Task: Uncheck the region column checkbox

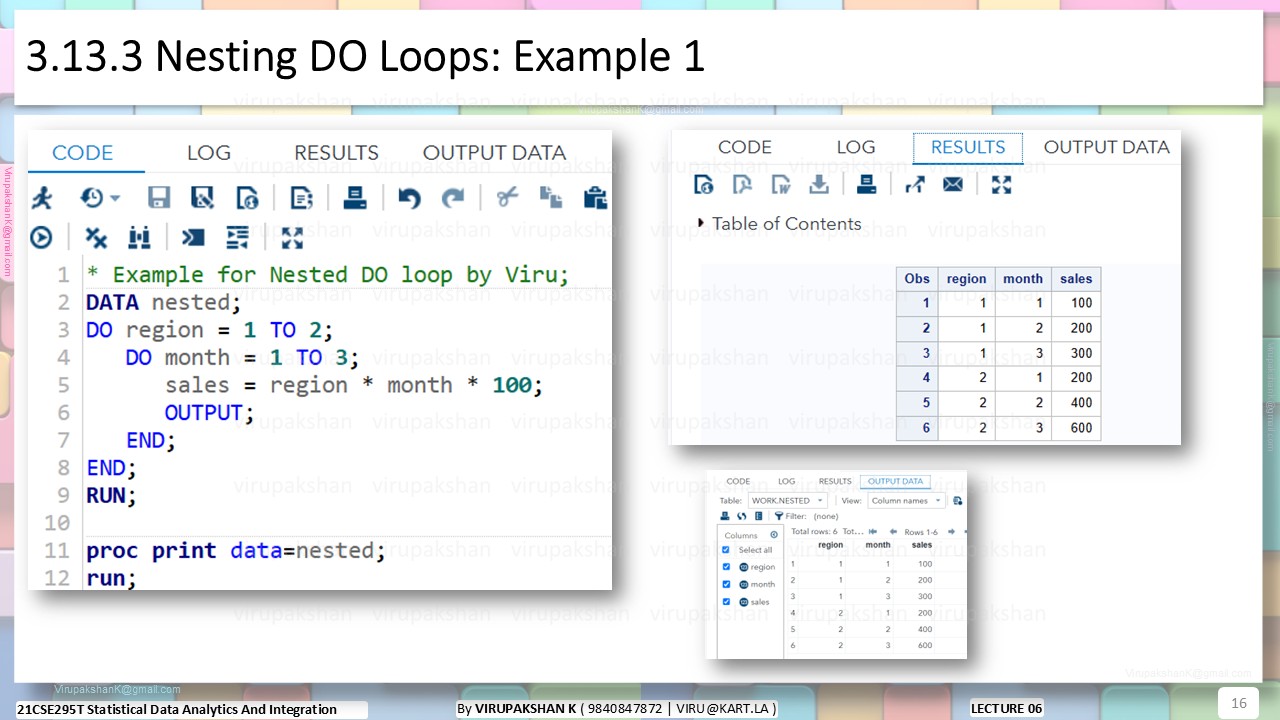Action: click(x=726, y=567)
